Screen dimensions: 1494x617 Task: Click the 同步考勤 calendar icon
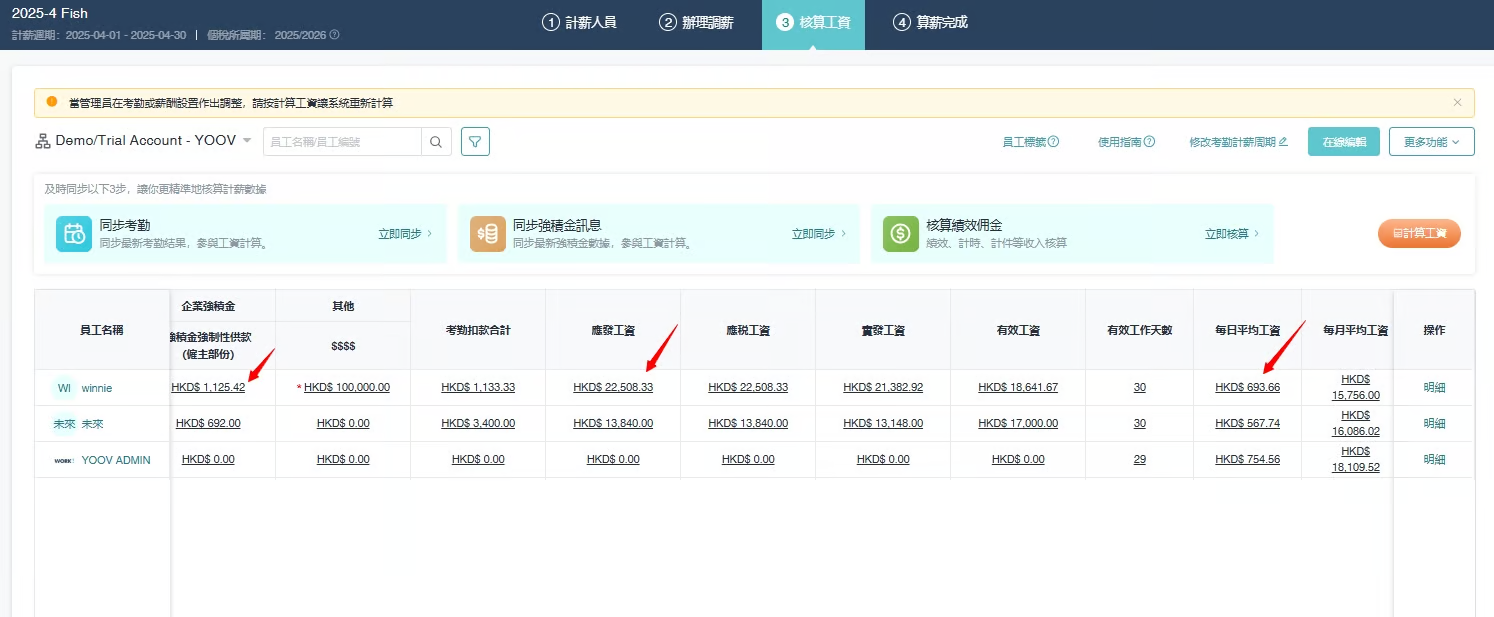click(x=74, y=234)
